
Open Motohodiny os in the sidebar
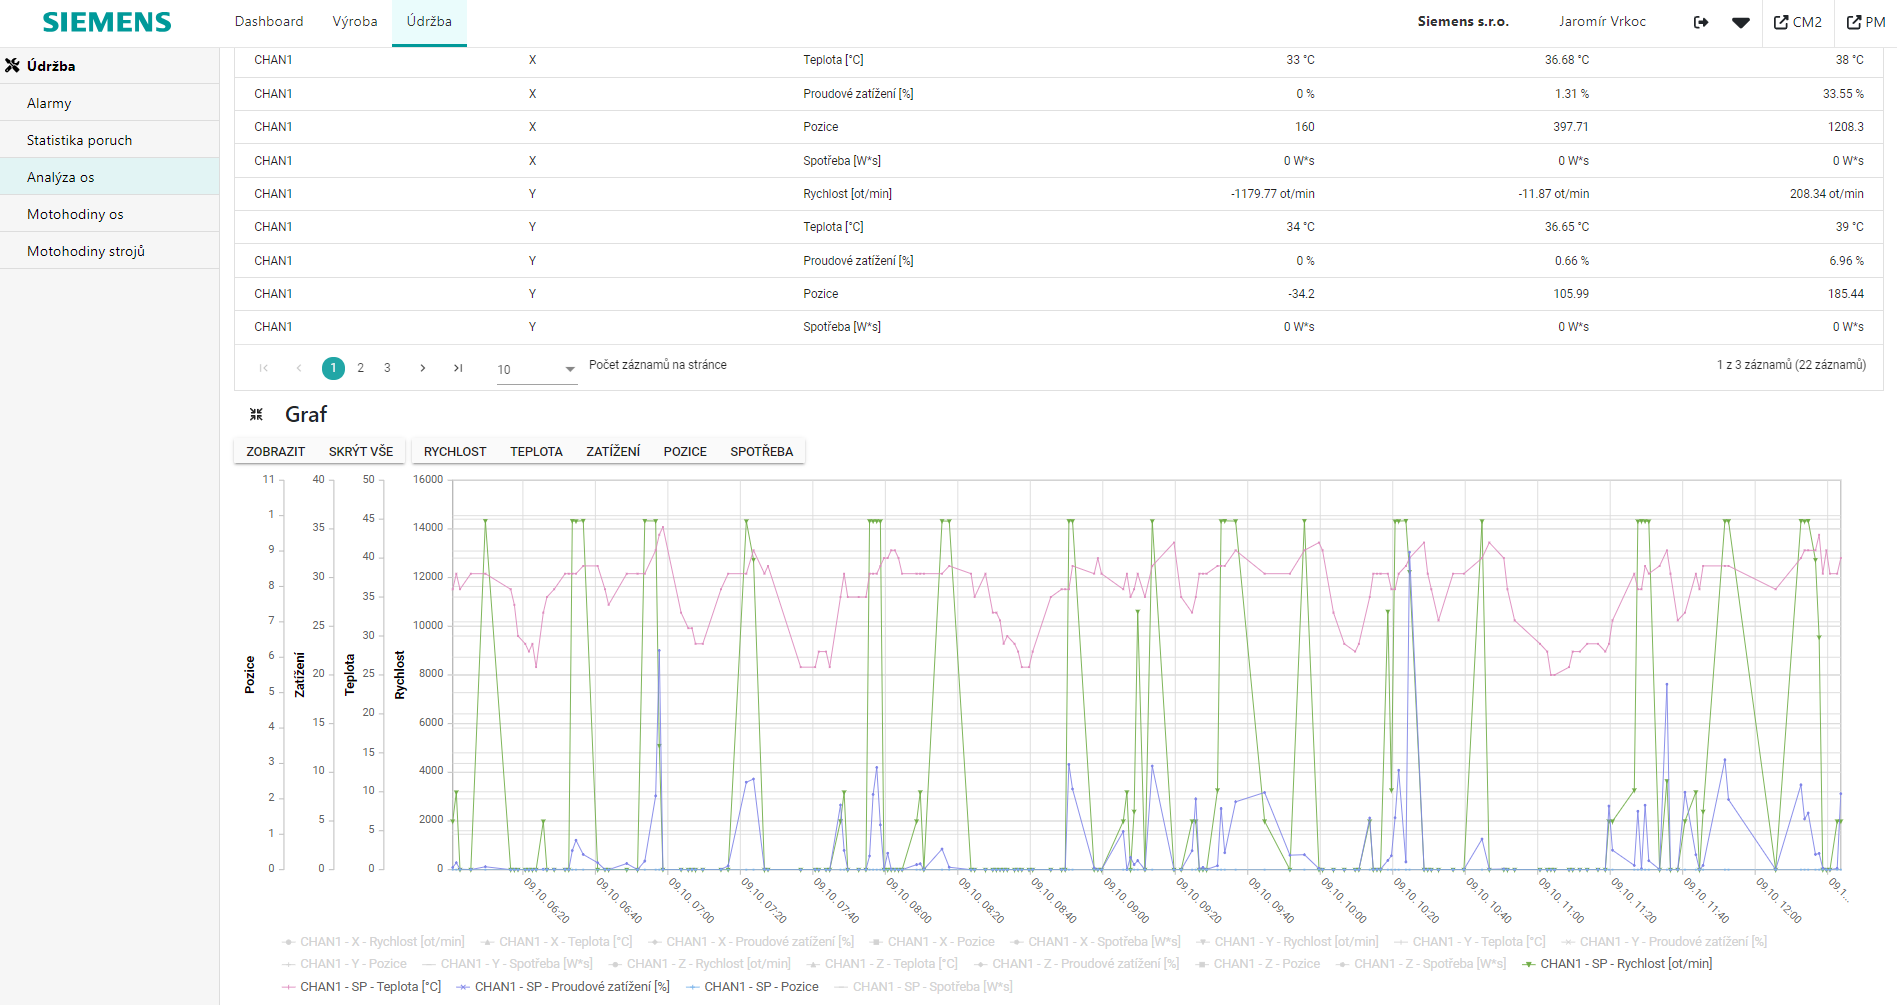75,214
